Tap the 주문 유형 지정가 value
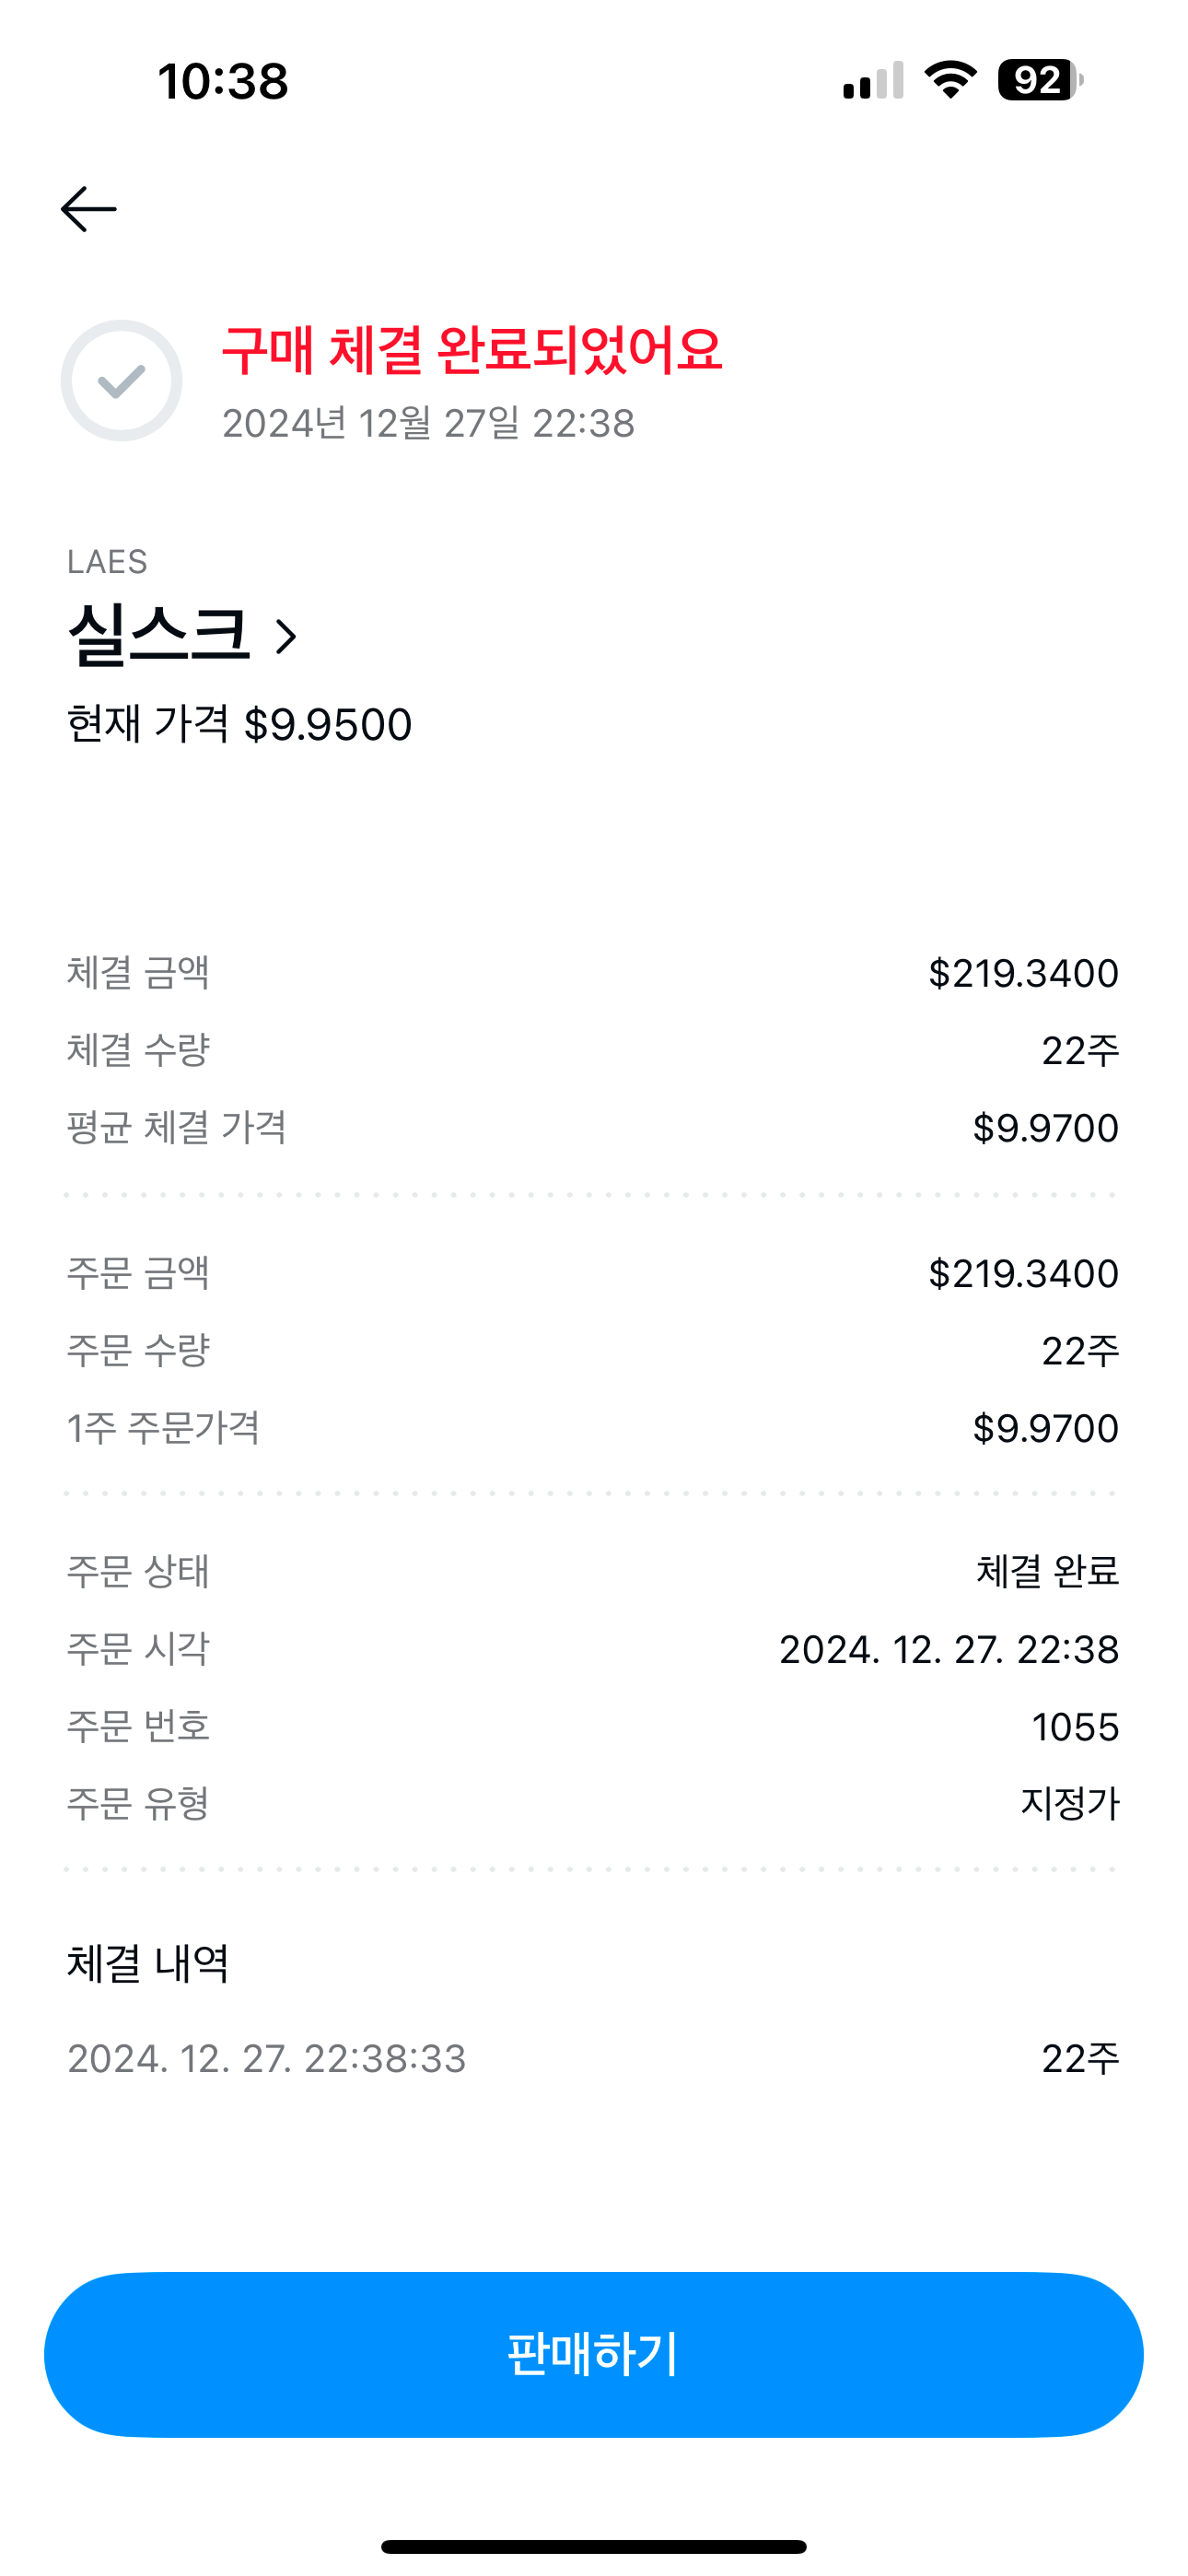Screen dimensions: 1188x2576 click(1069, 1804)
